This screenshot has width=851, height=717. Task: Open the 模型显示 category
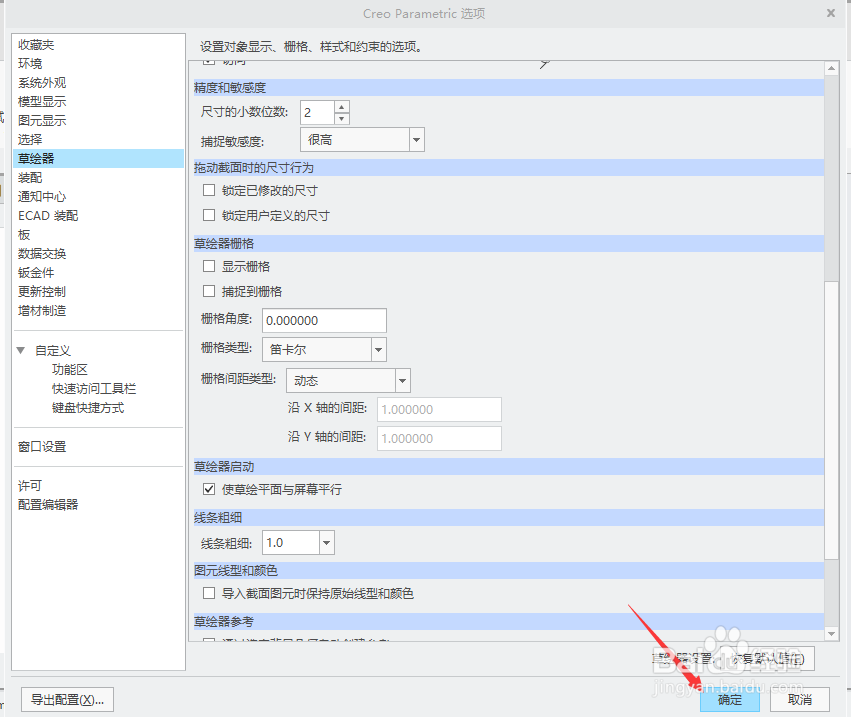(x=42, y=101)
